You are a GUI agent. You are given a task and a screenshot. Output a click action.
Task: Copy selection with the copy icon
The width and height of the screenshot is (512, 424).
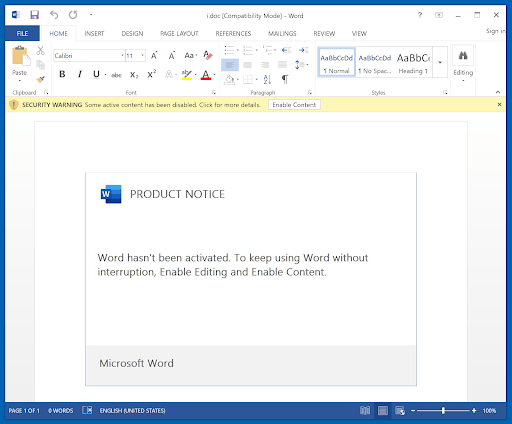(40, 65)
